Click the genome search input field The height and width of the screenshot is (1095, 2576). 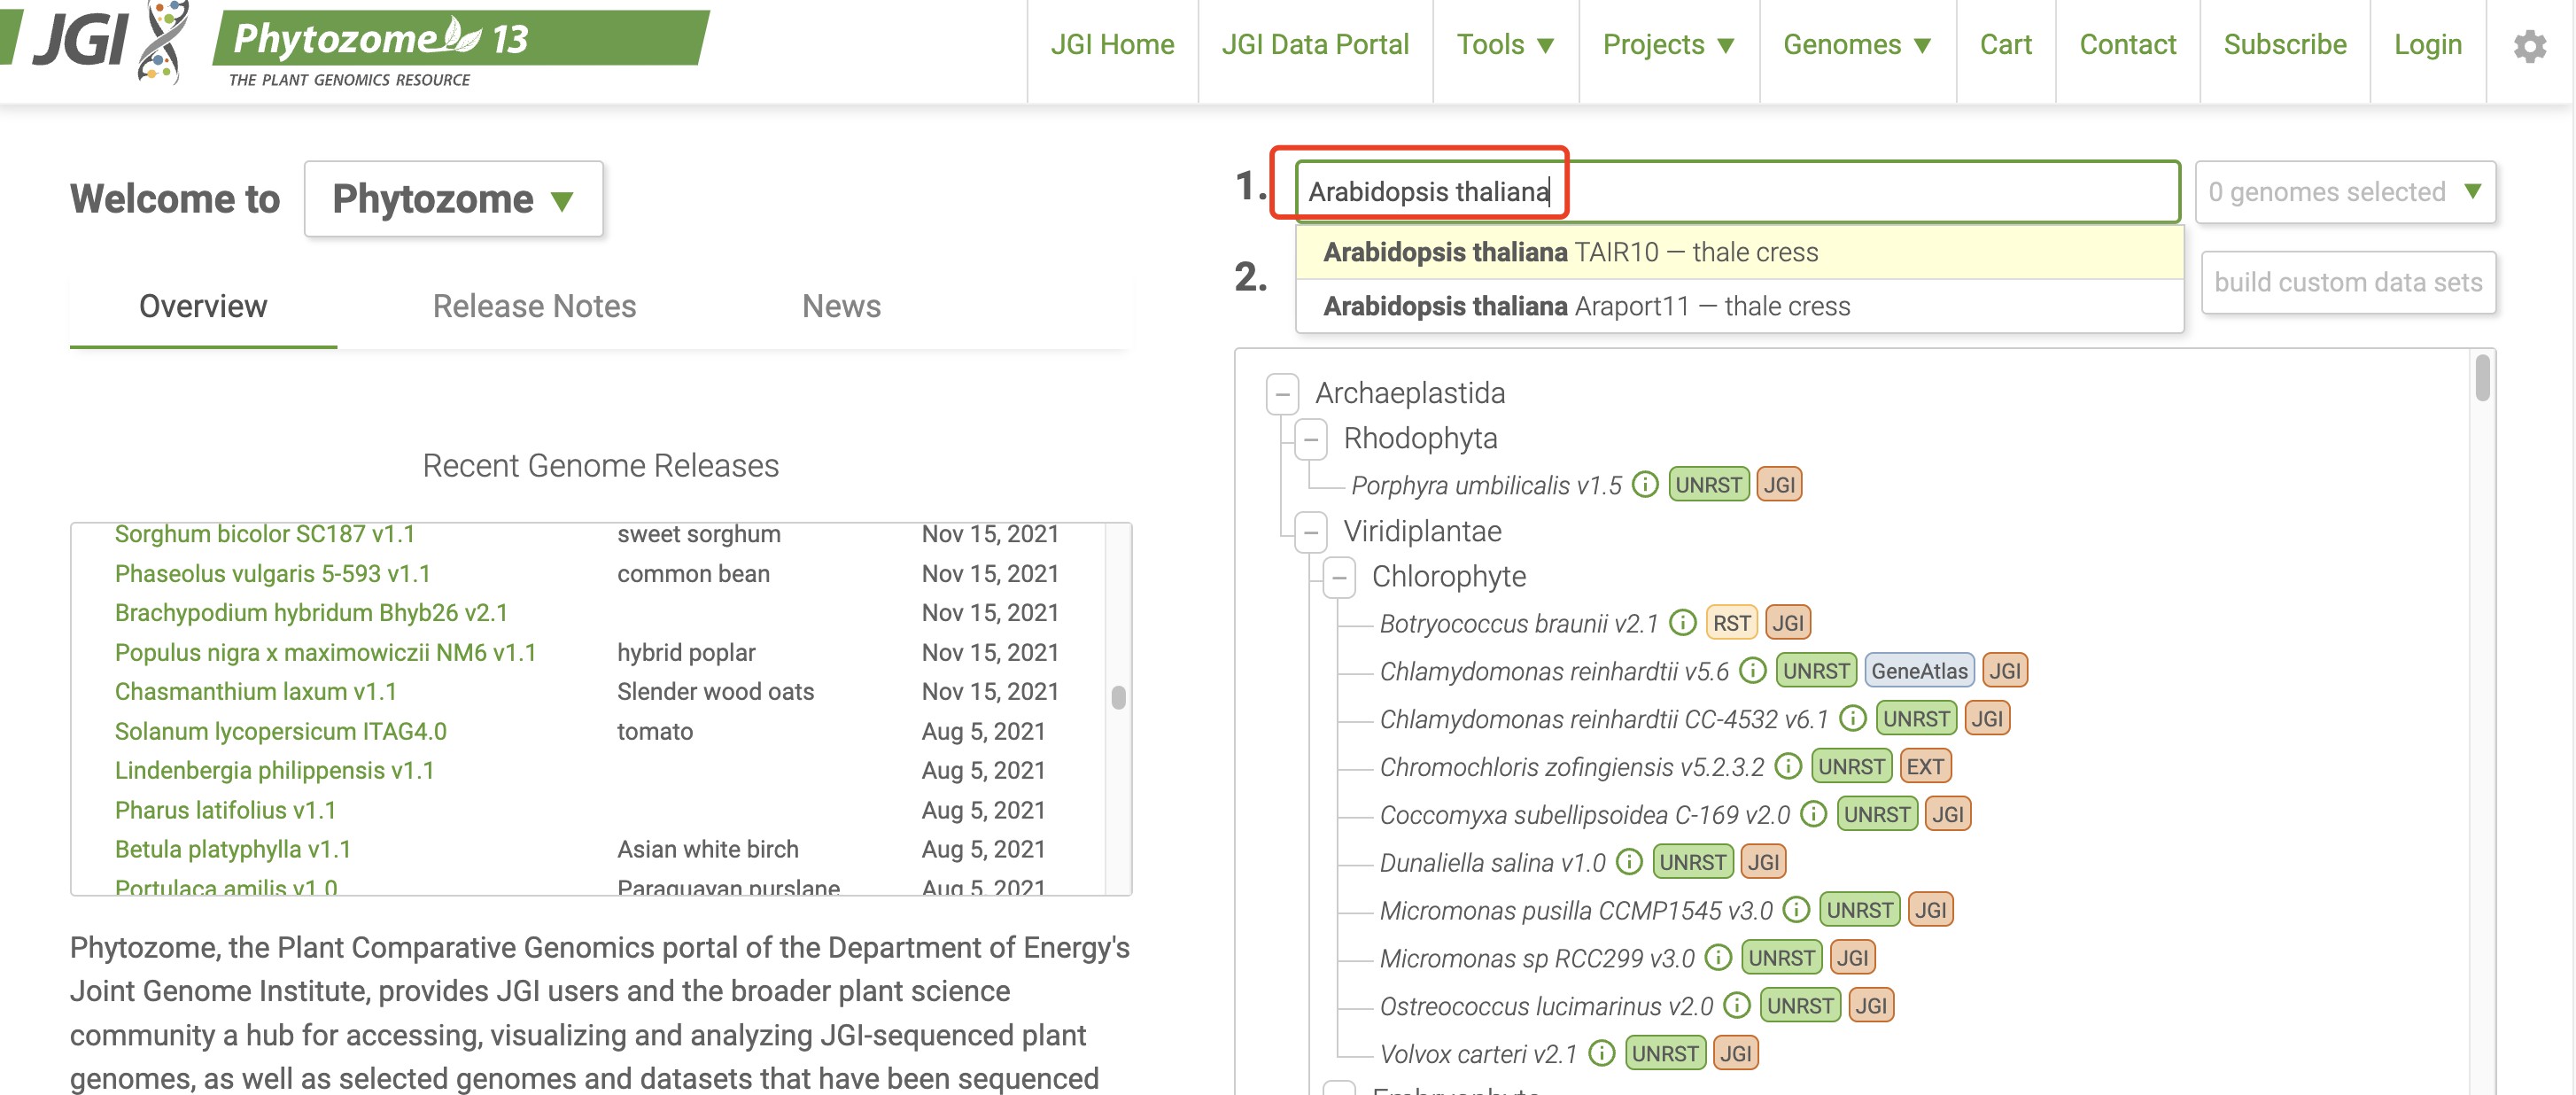click(1737, 192)
